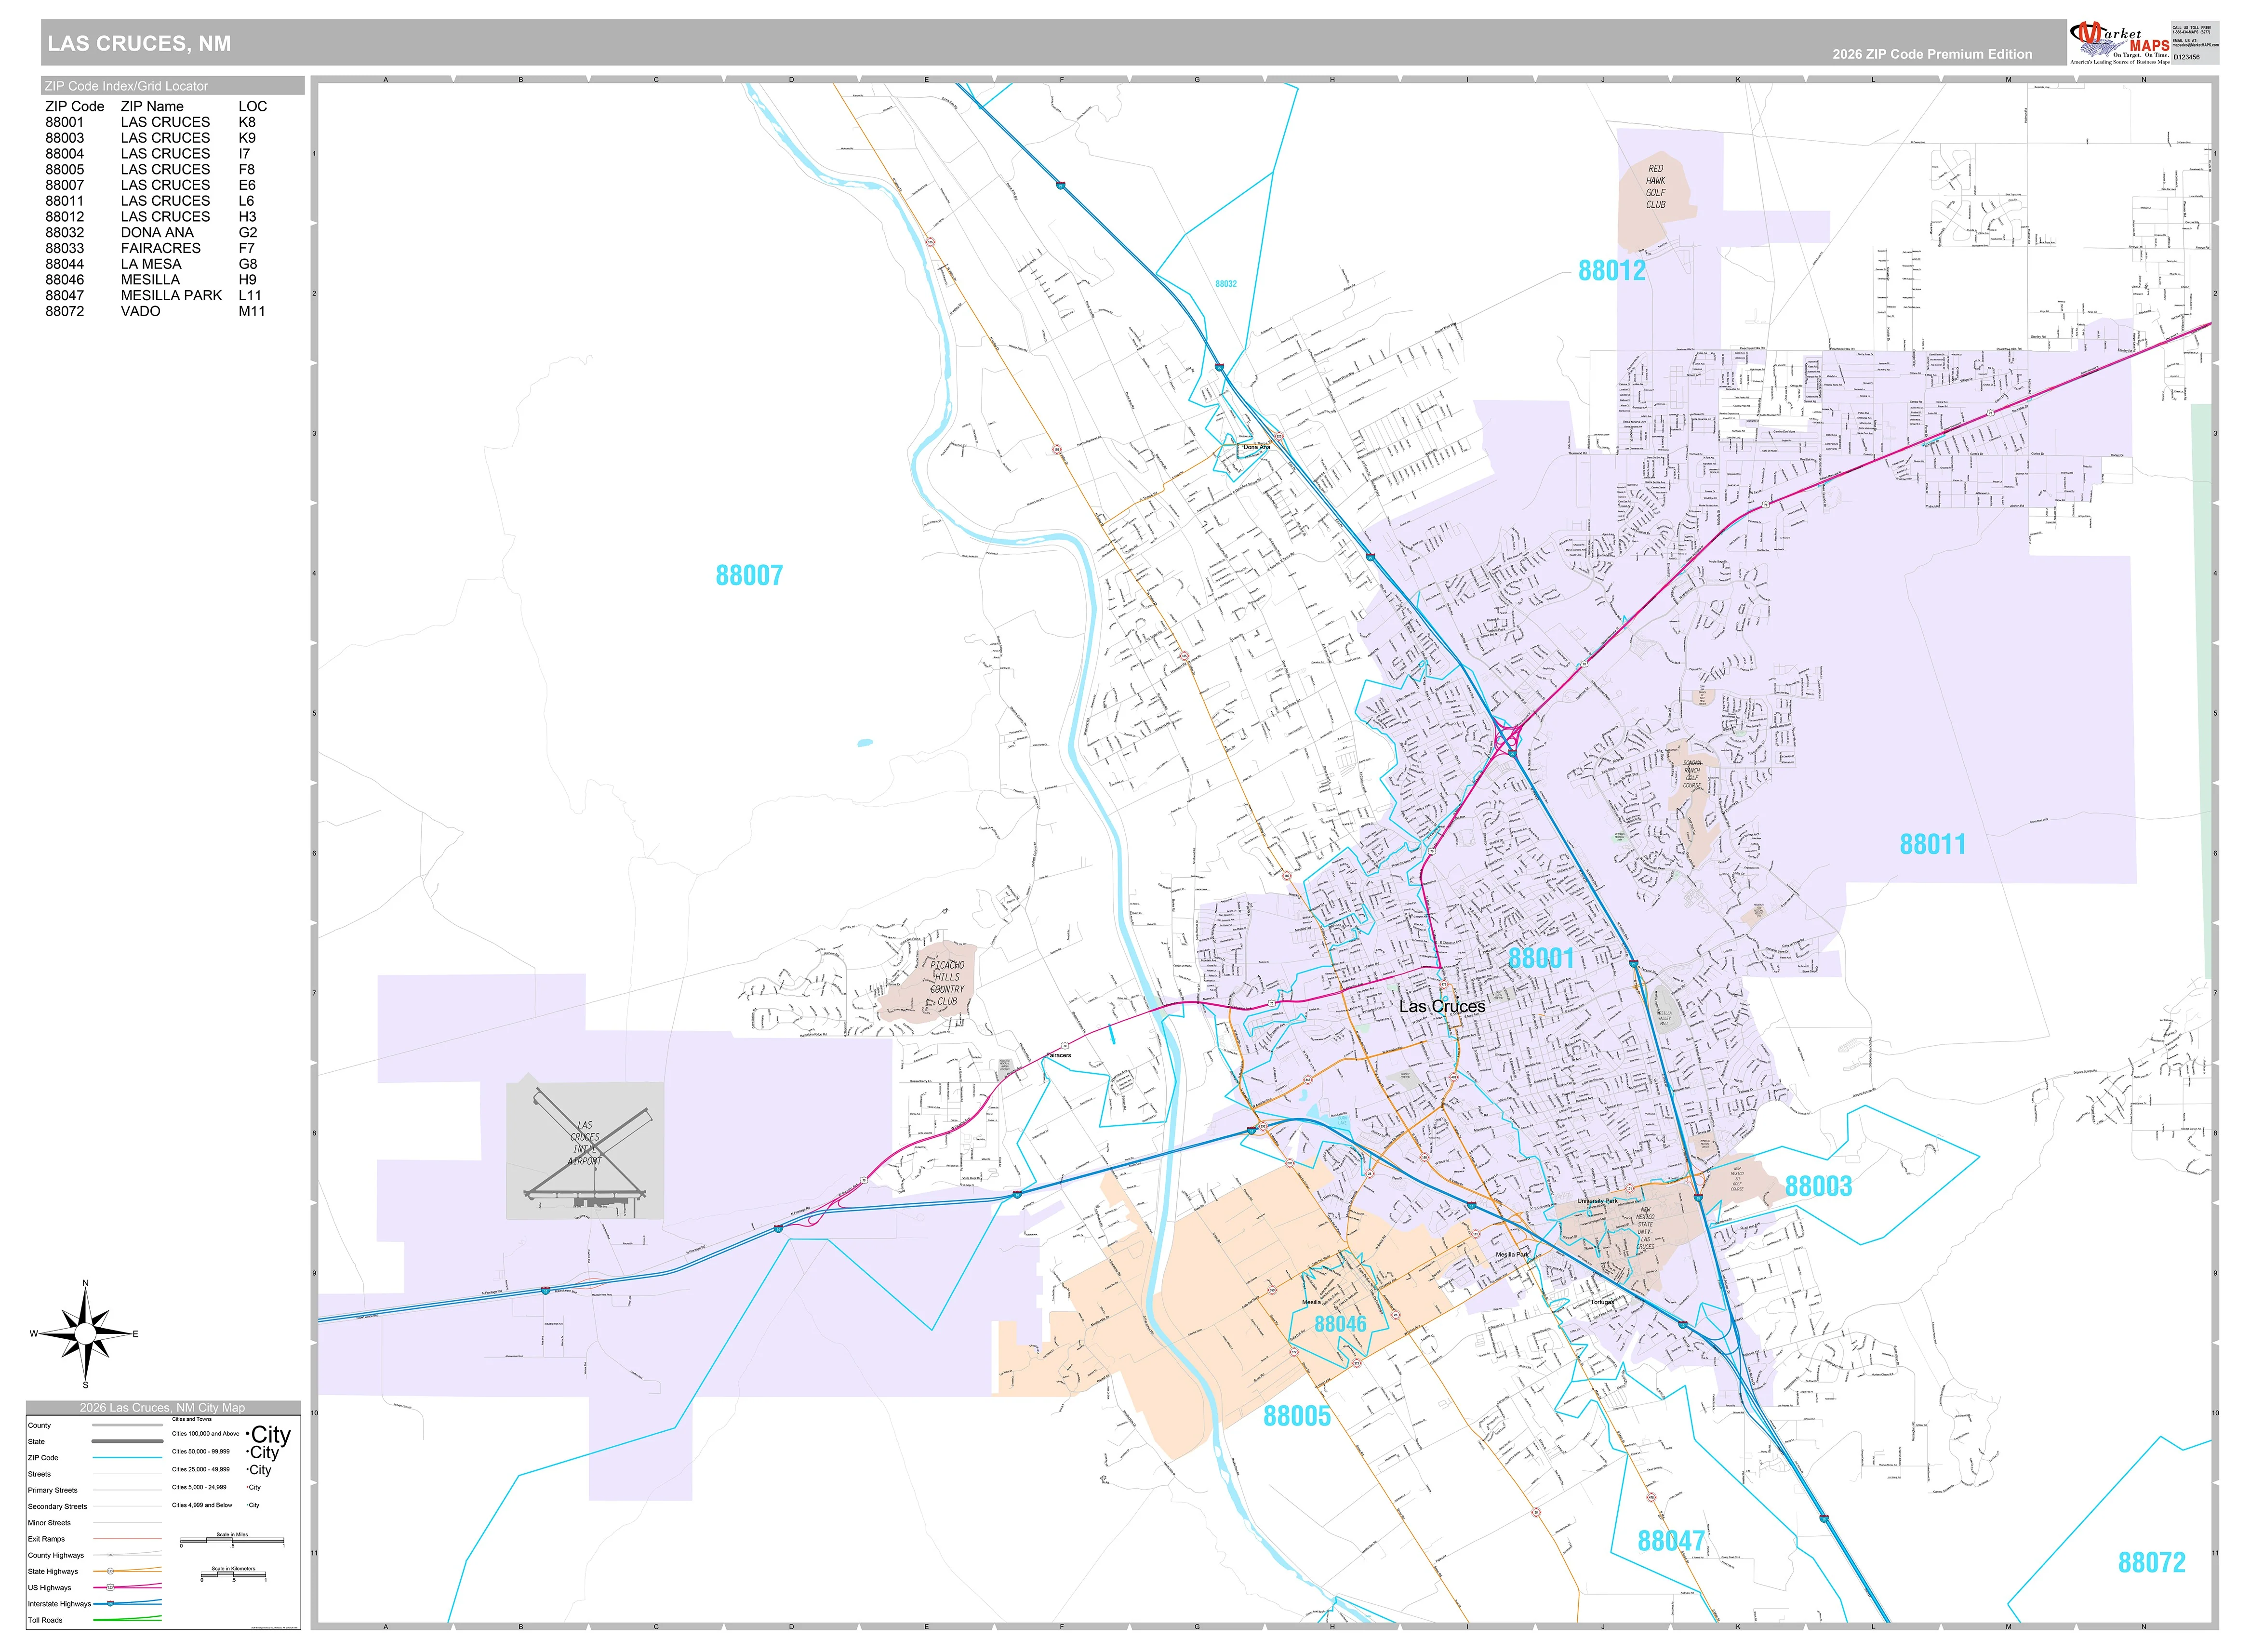Select index row 88004 LAS CRUCES I7
This screenshot has width=2250, height=1652.
[x=155, y=154]
